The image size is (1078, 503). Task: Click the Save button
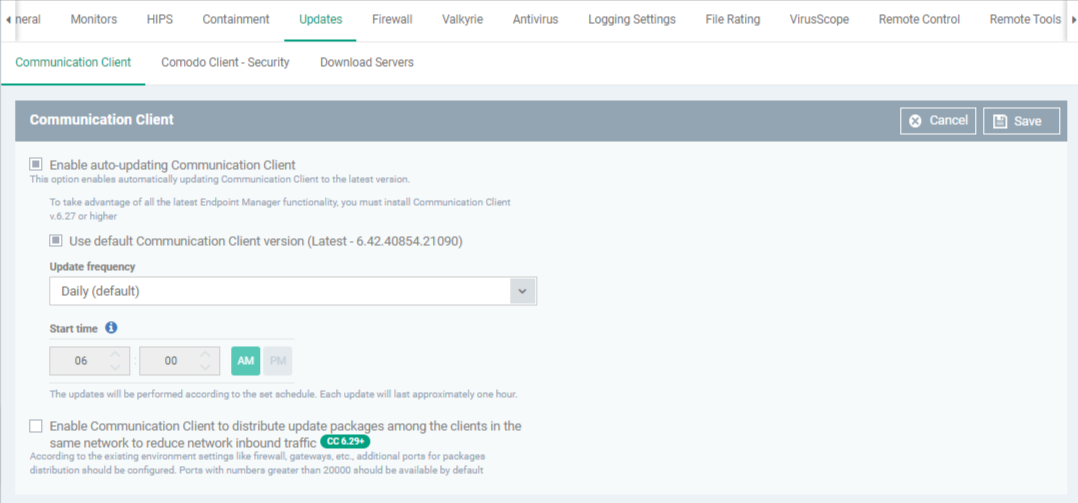[x=1021, y=121]
